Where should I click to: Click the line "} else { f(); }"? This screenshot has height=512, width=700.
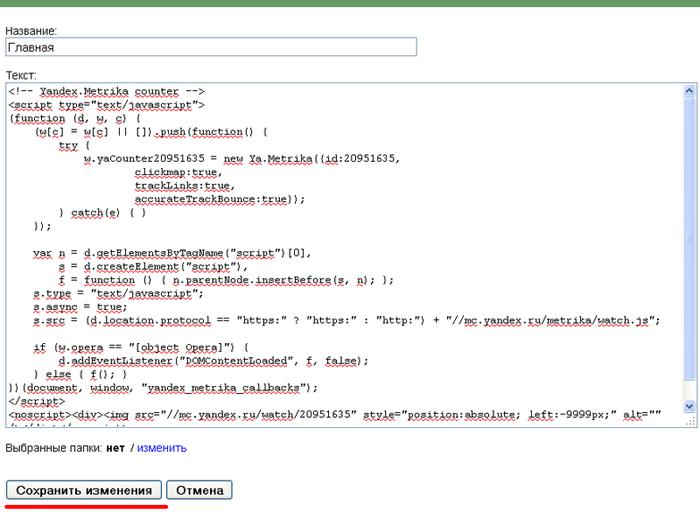(80, 374)
